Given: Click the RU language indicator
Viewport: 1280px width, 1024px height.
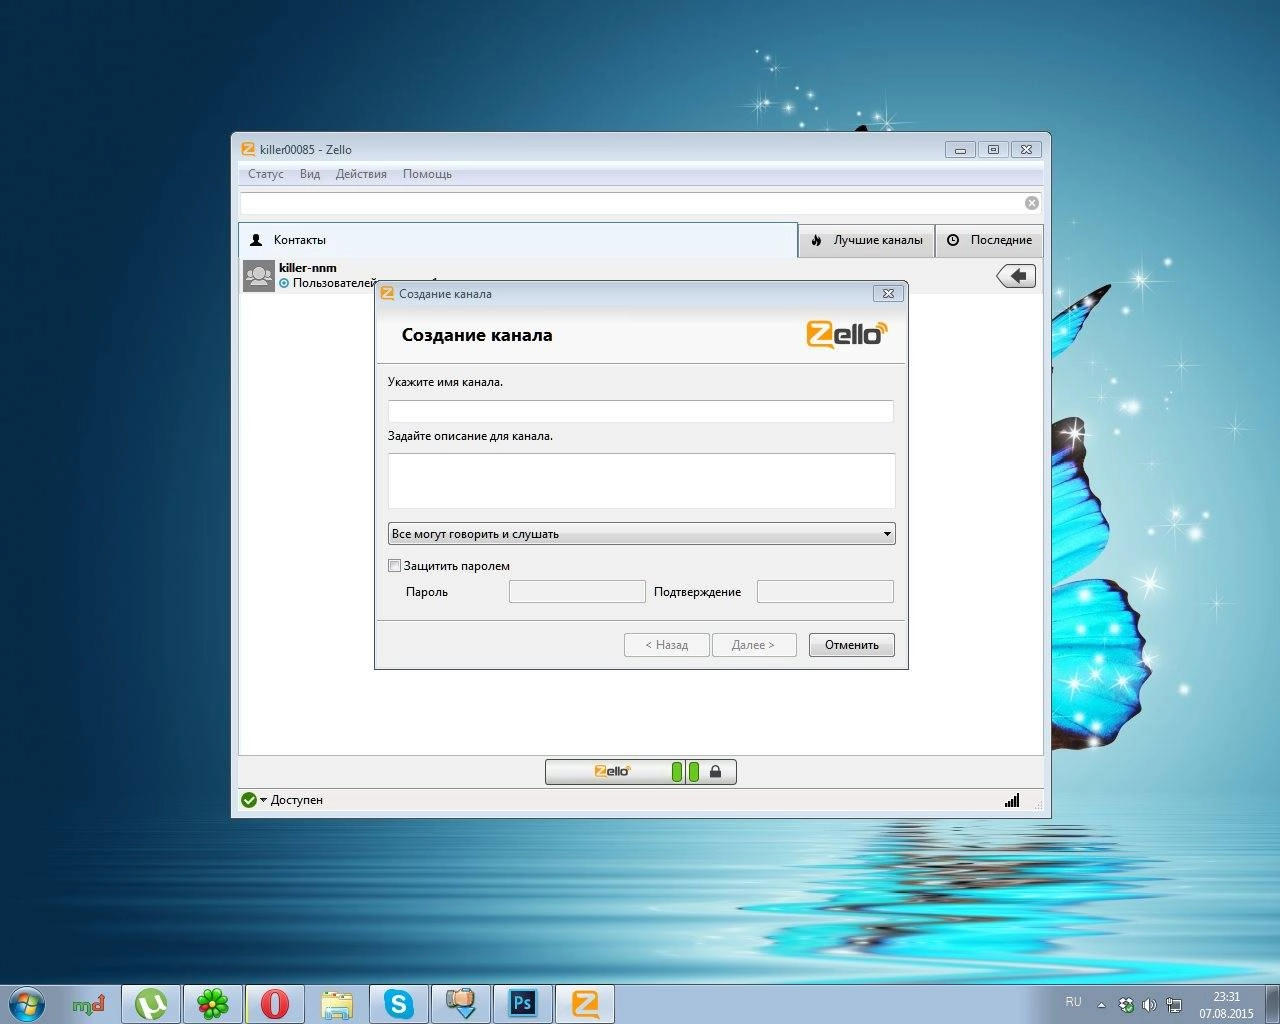Looking at the screenshot, I should (1073, 1002).
